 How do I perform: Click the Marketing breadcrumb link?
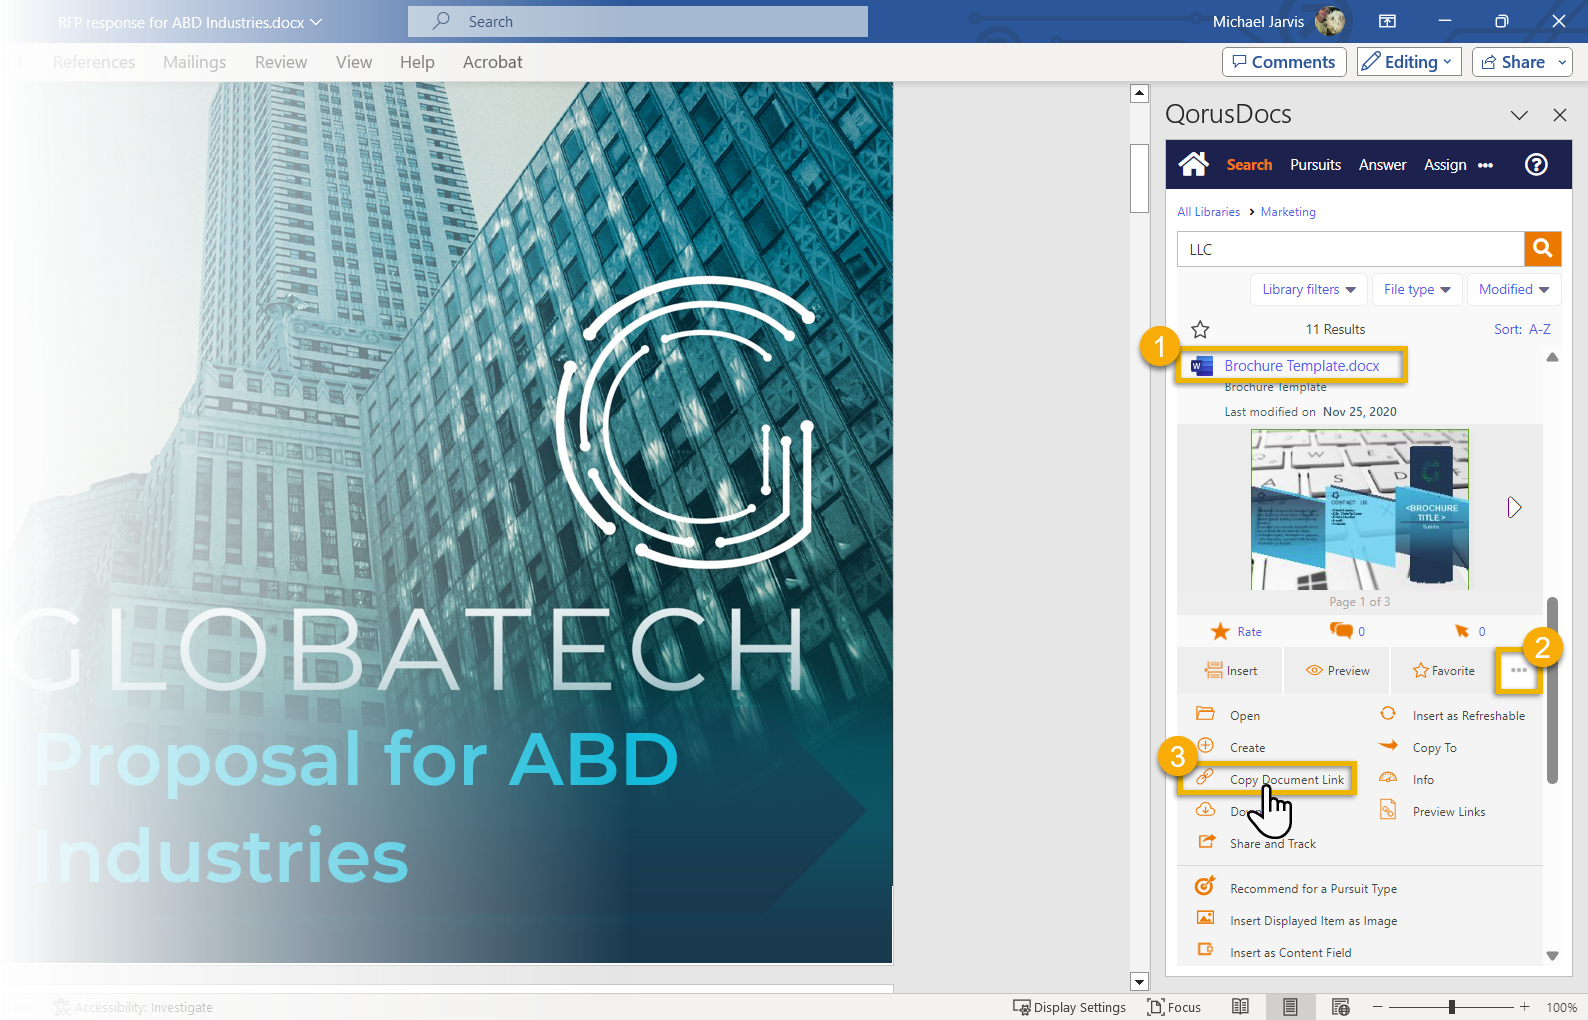[1288, 212]
